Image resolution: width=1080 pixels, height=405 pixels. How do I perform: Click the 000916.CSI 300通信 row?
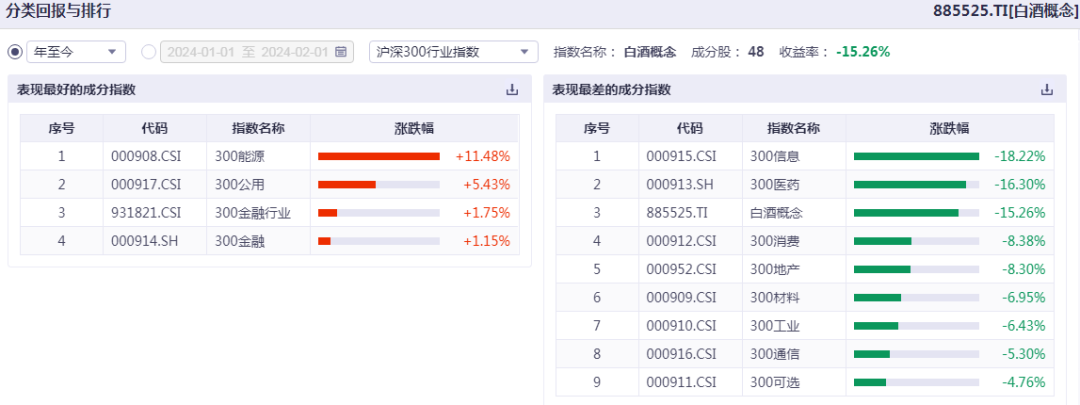coord(805,354)
